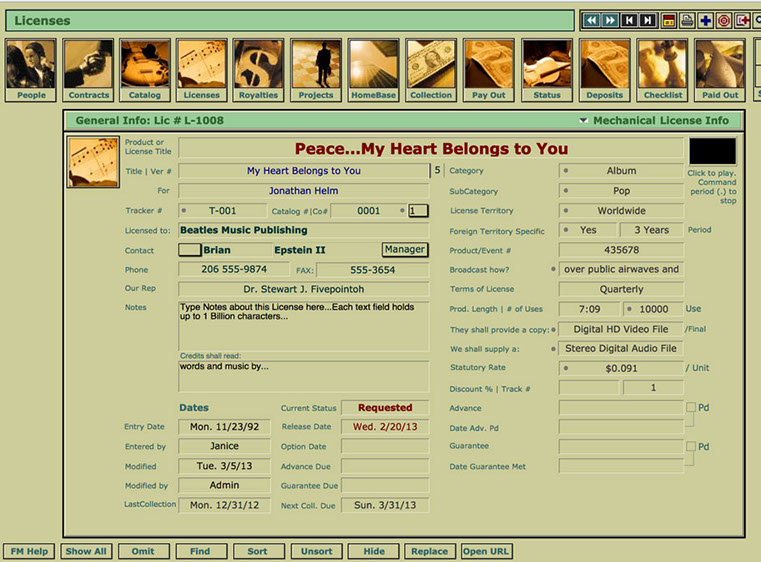
Task: Open the Catalog module
Action: tap(145, 70)
